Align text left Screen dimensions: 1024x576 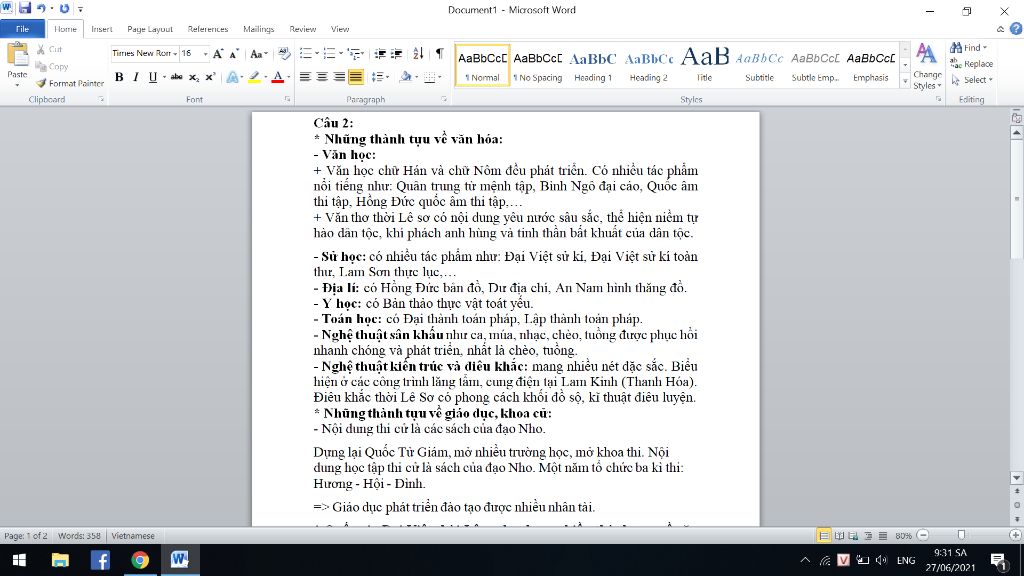point(305,77)
